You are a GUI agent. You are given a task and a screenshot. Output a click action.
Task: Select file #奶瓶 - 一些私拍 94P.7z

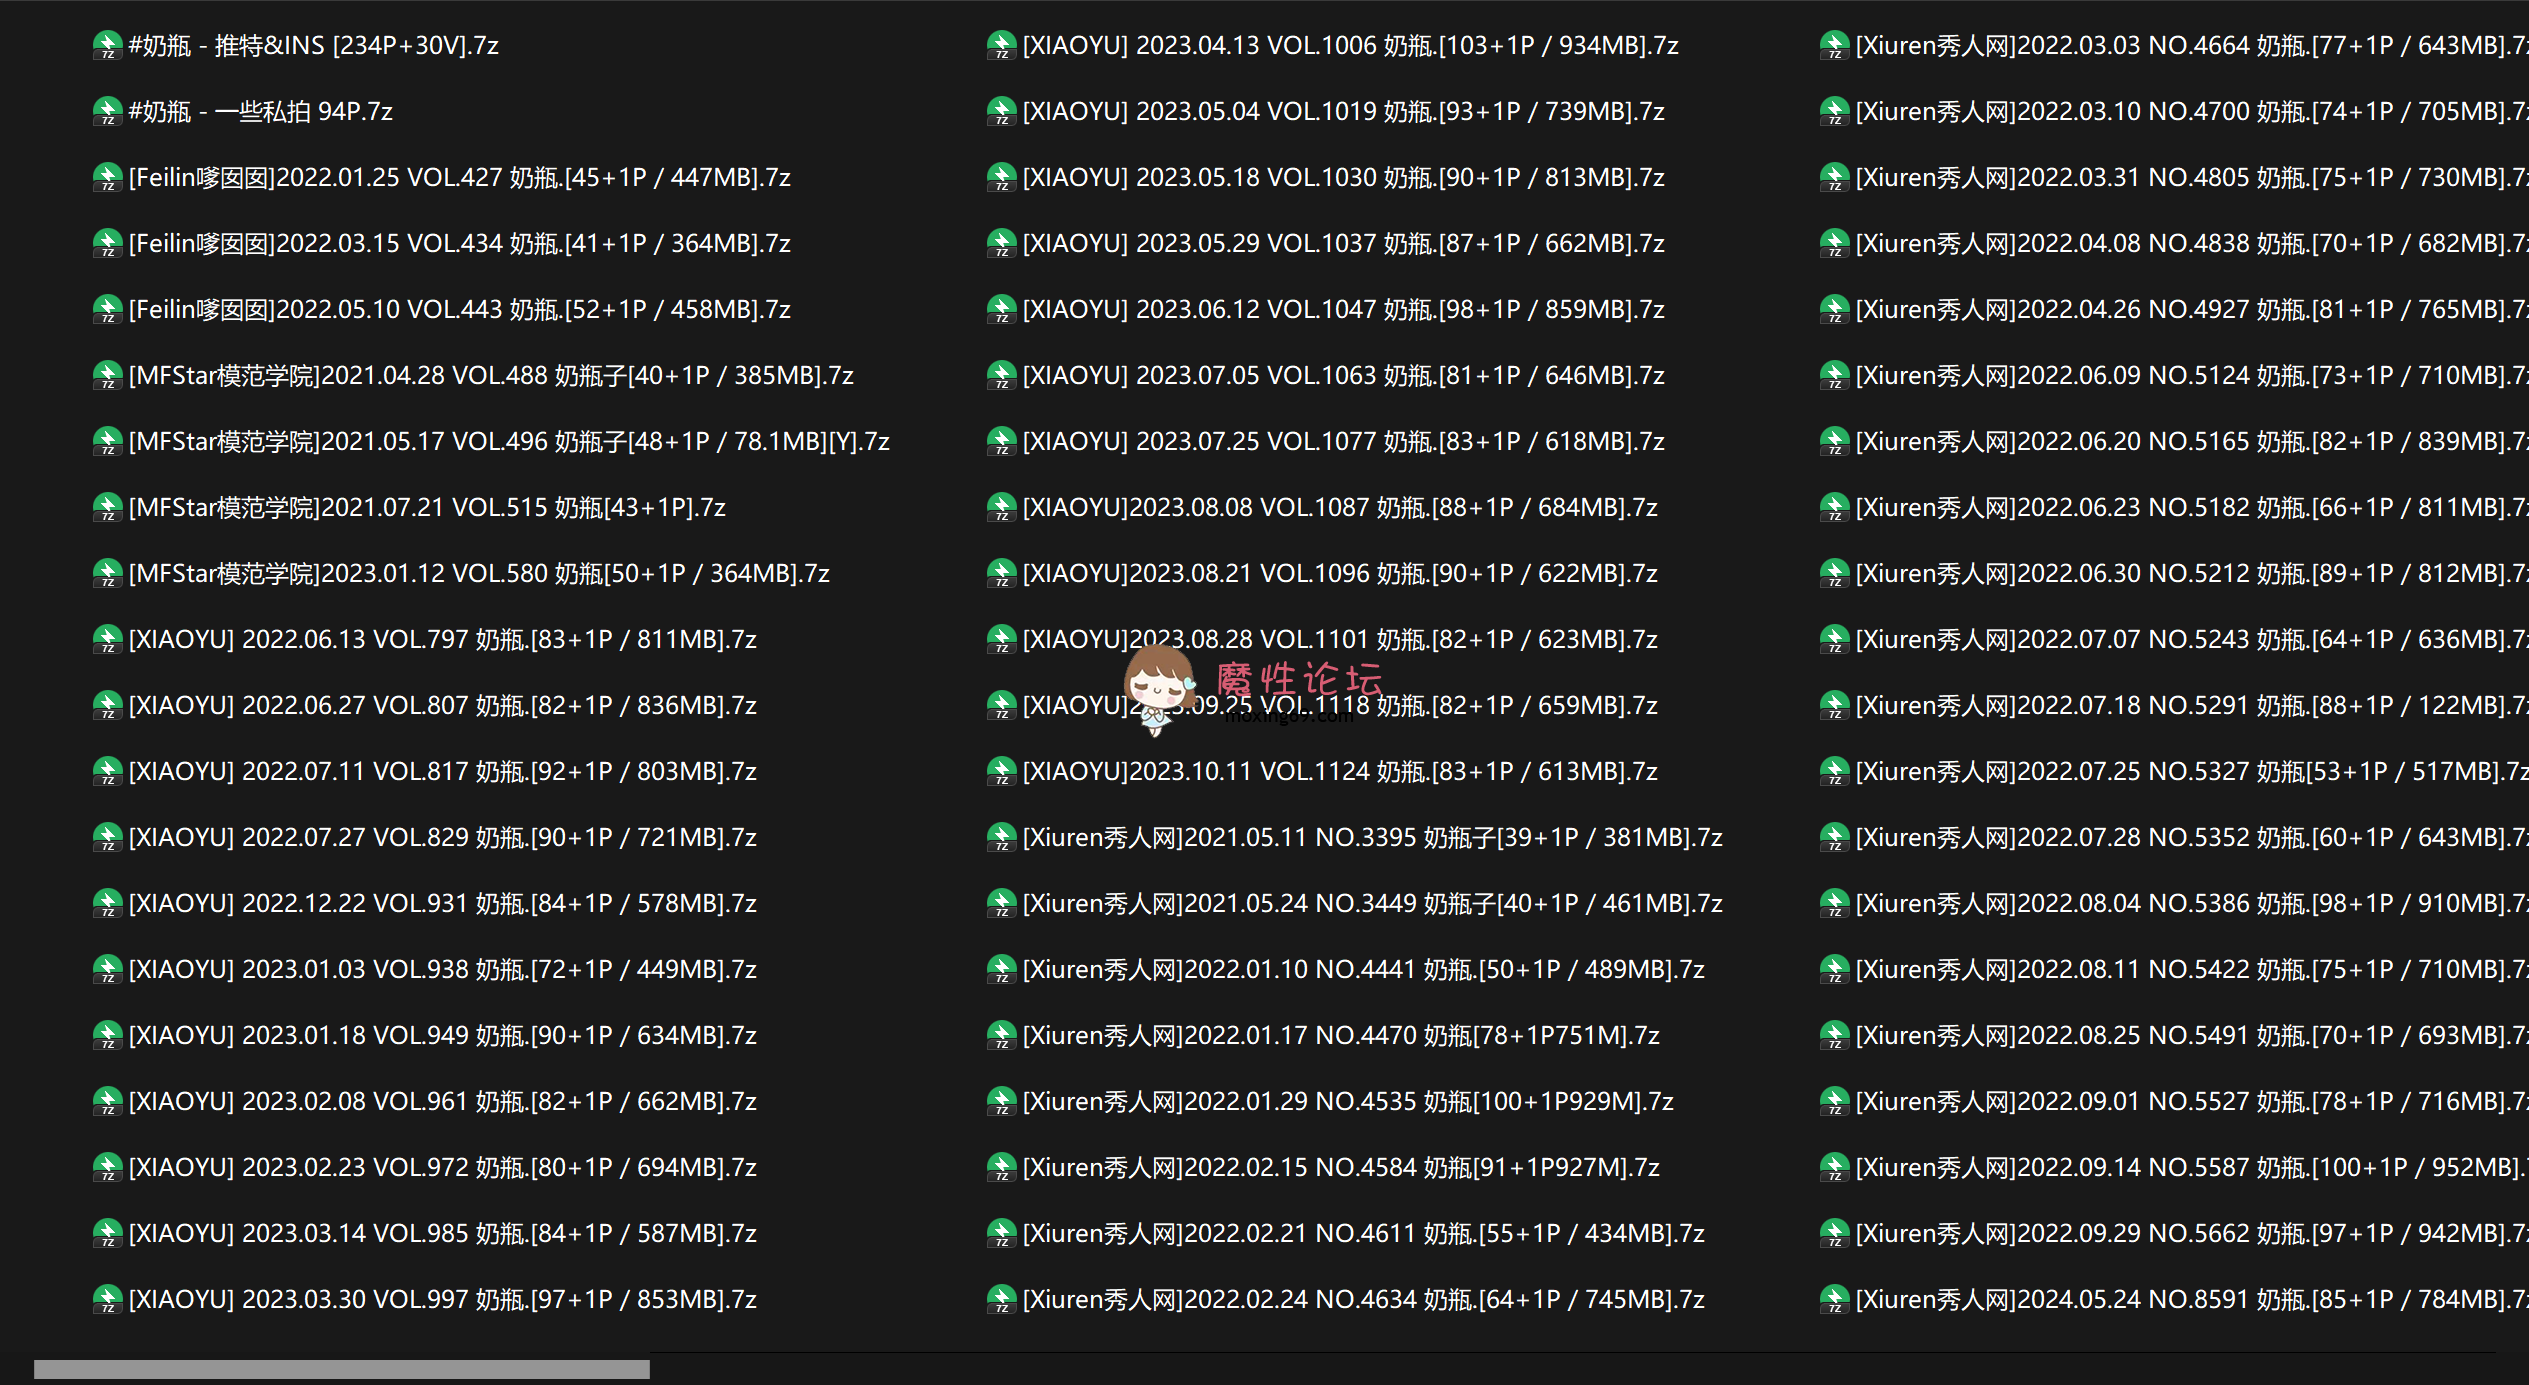point(261,112)
